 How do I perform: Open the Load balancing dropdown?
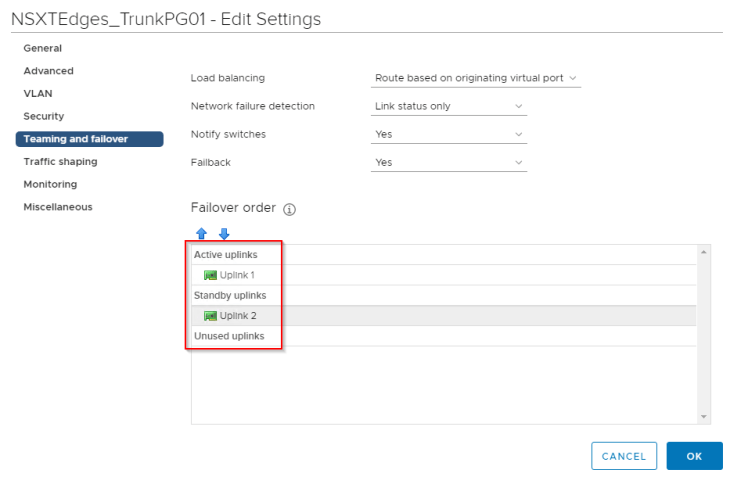tap(475, 78)
